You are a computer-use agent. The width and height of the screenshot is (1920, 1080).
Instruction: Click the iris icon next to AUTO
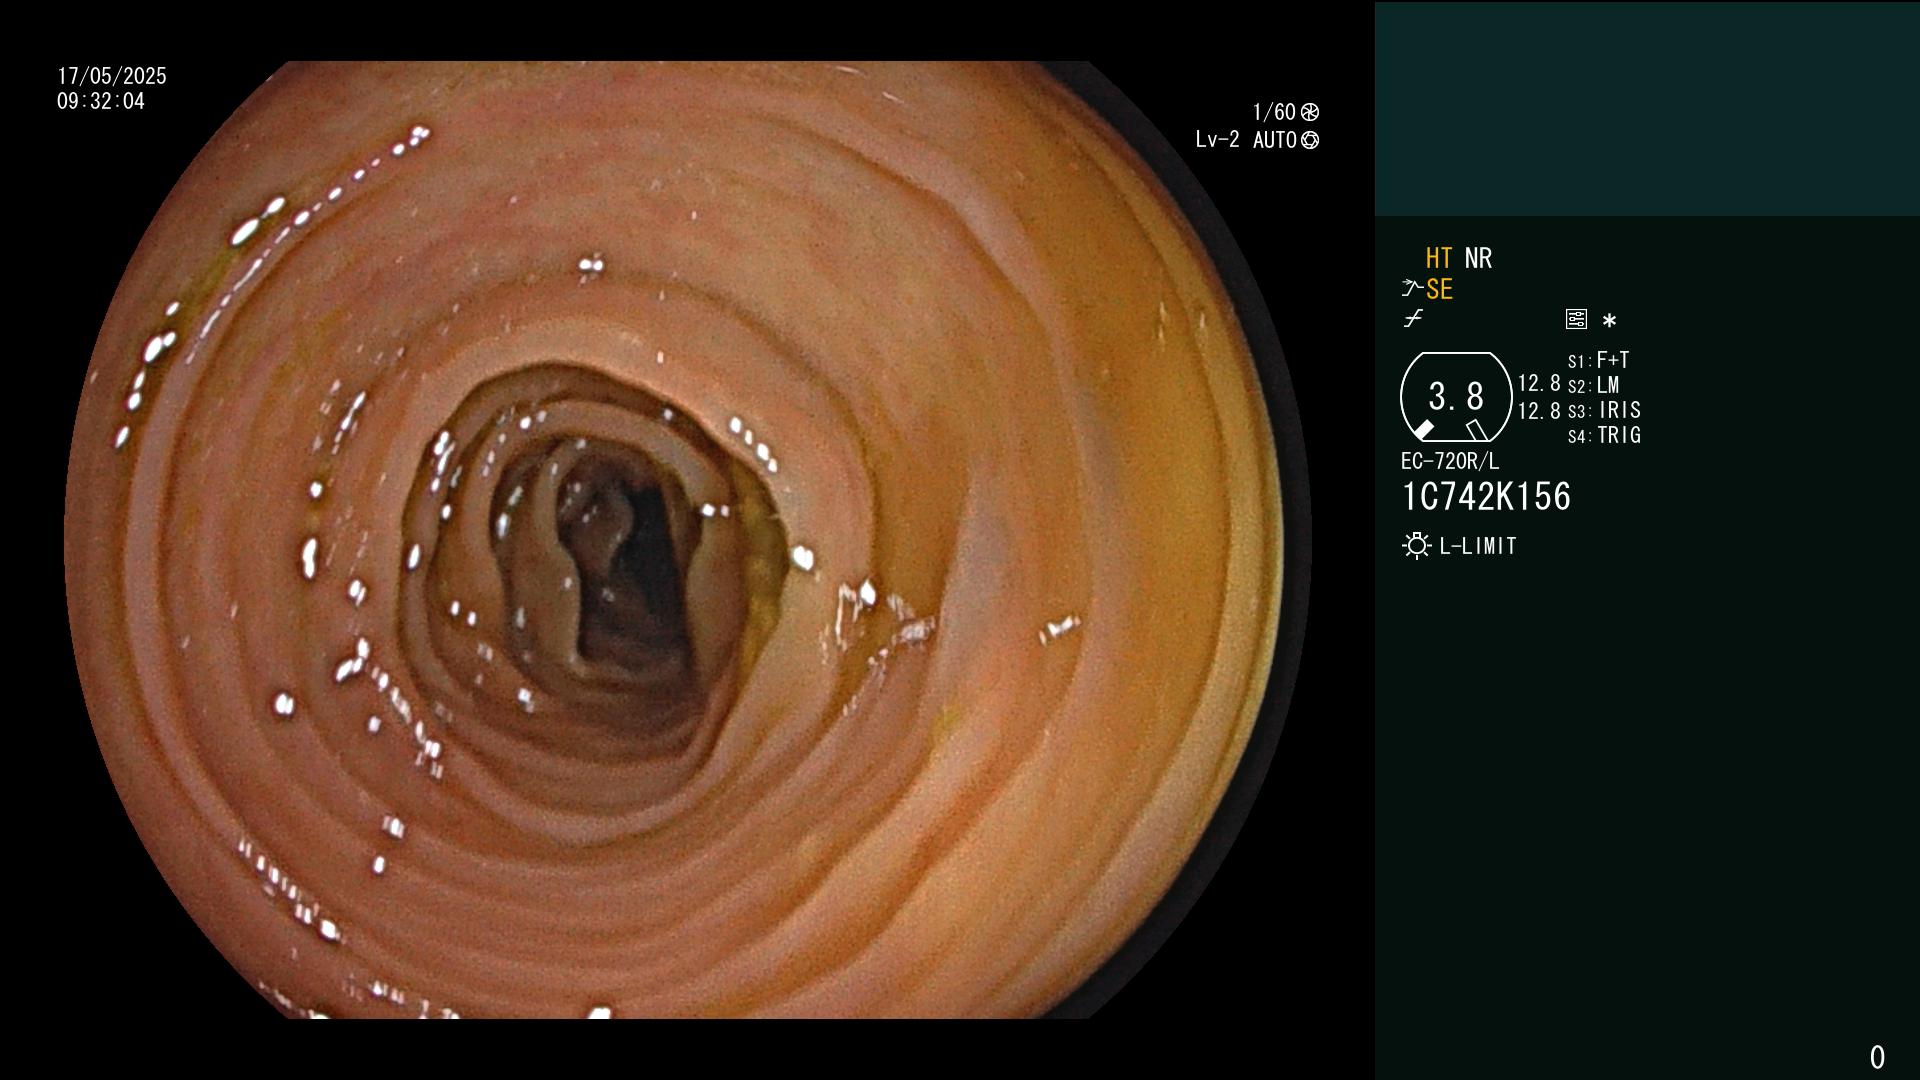[x=1310, y=140]
